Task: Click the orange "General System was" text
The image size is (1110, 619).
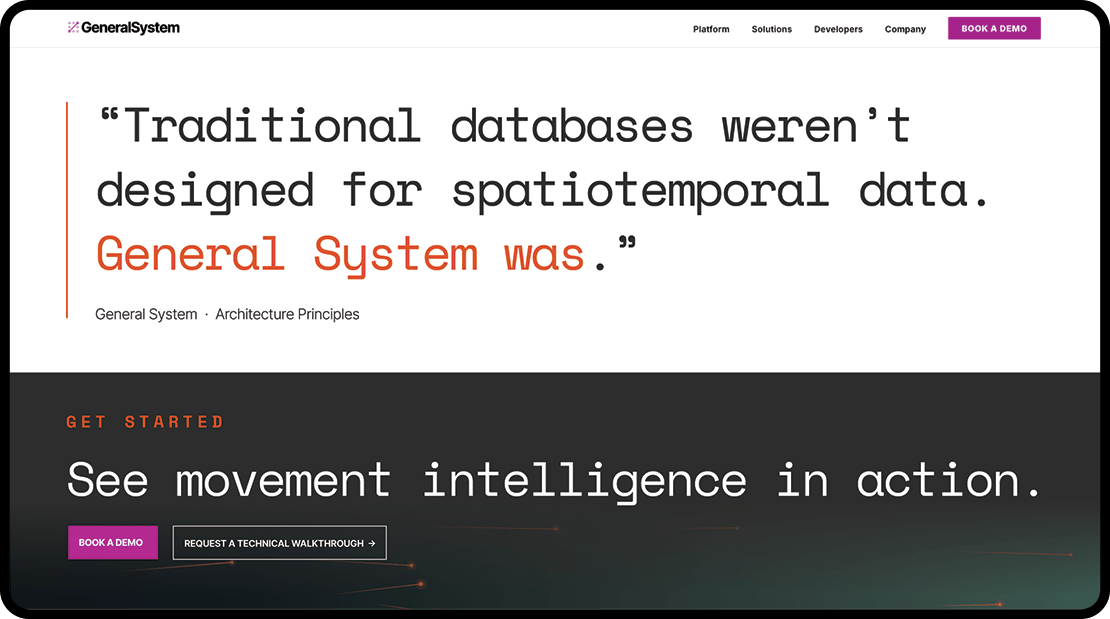Action: [x=340, y=254]
